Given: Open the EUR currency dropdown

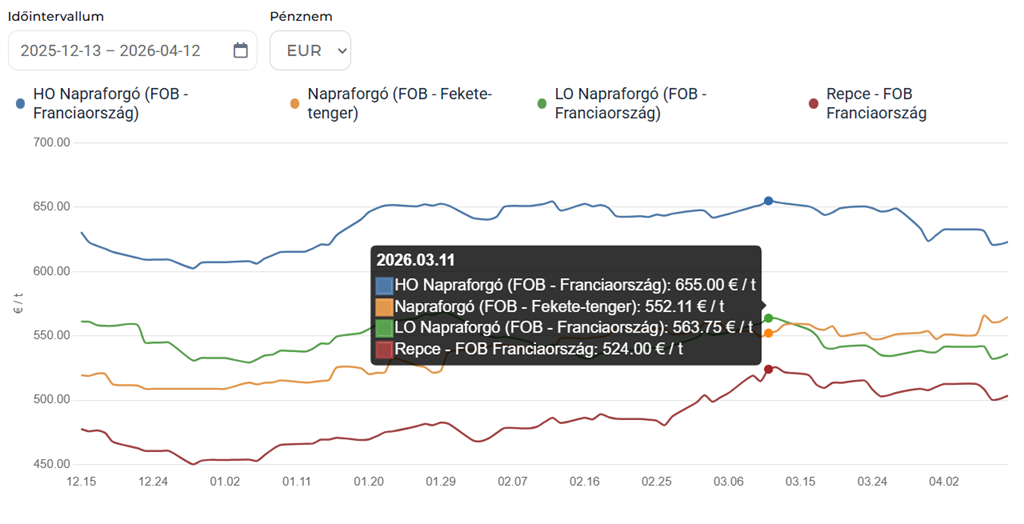Looking at the screenshot, I should (x=310, y=51).
